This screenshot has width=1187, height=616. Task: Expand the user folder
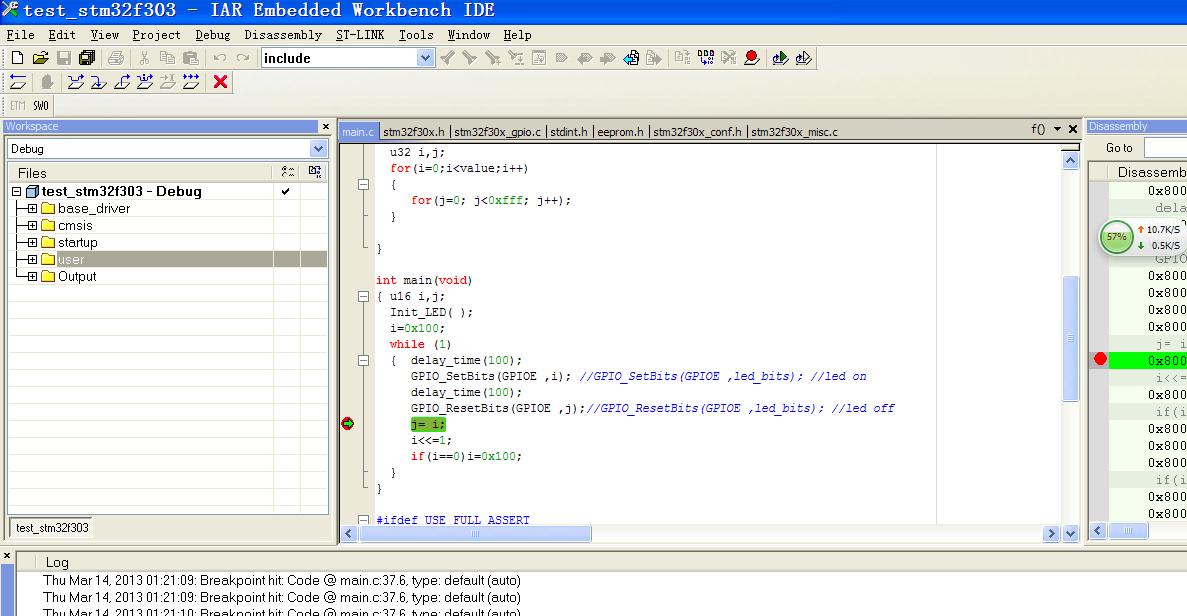click(32, 260)
